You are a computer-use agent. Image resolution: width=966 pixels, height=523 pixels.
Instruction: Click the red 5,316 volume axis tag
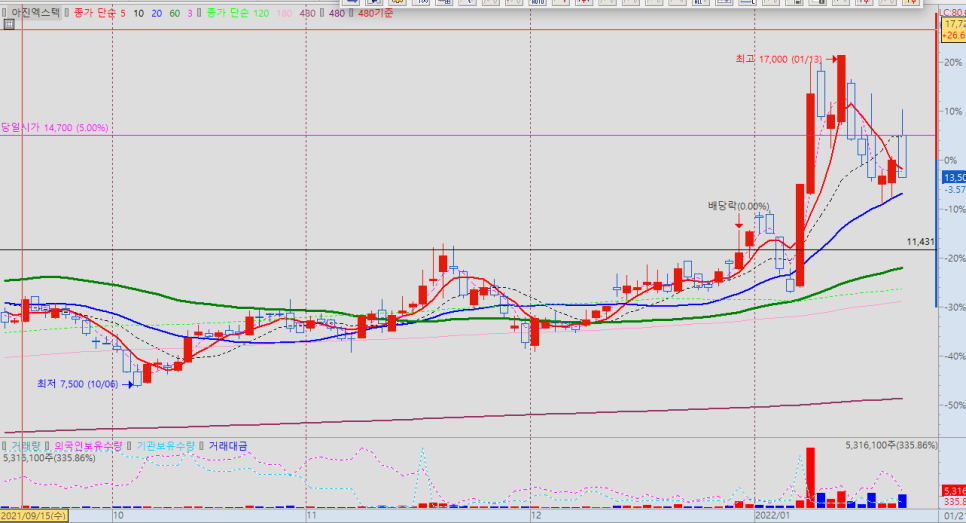point(954,490)
